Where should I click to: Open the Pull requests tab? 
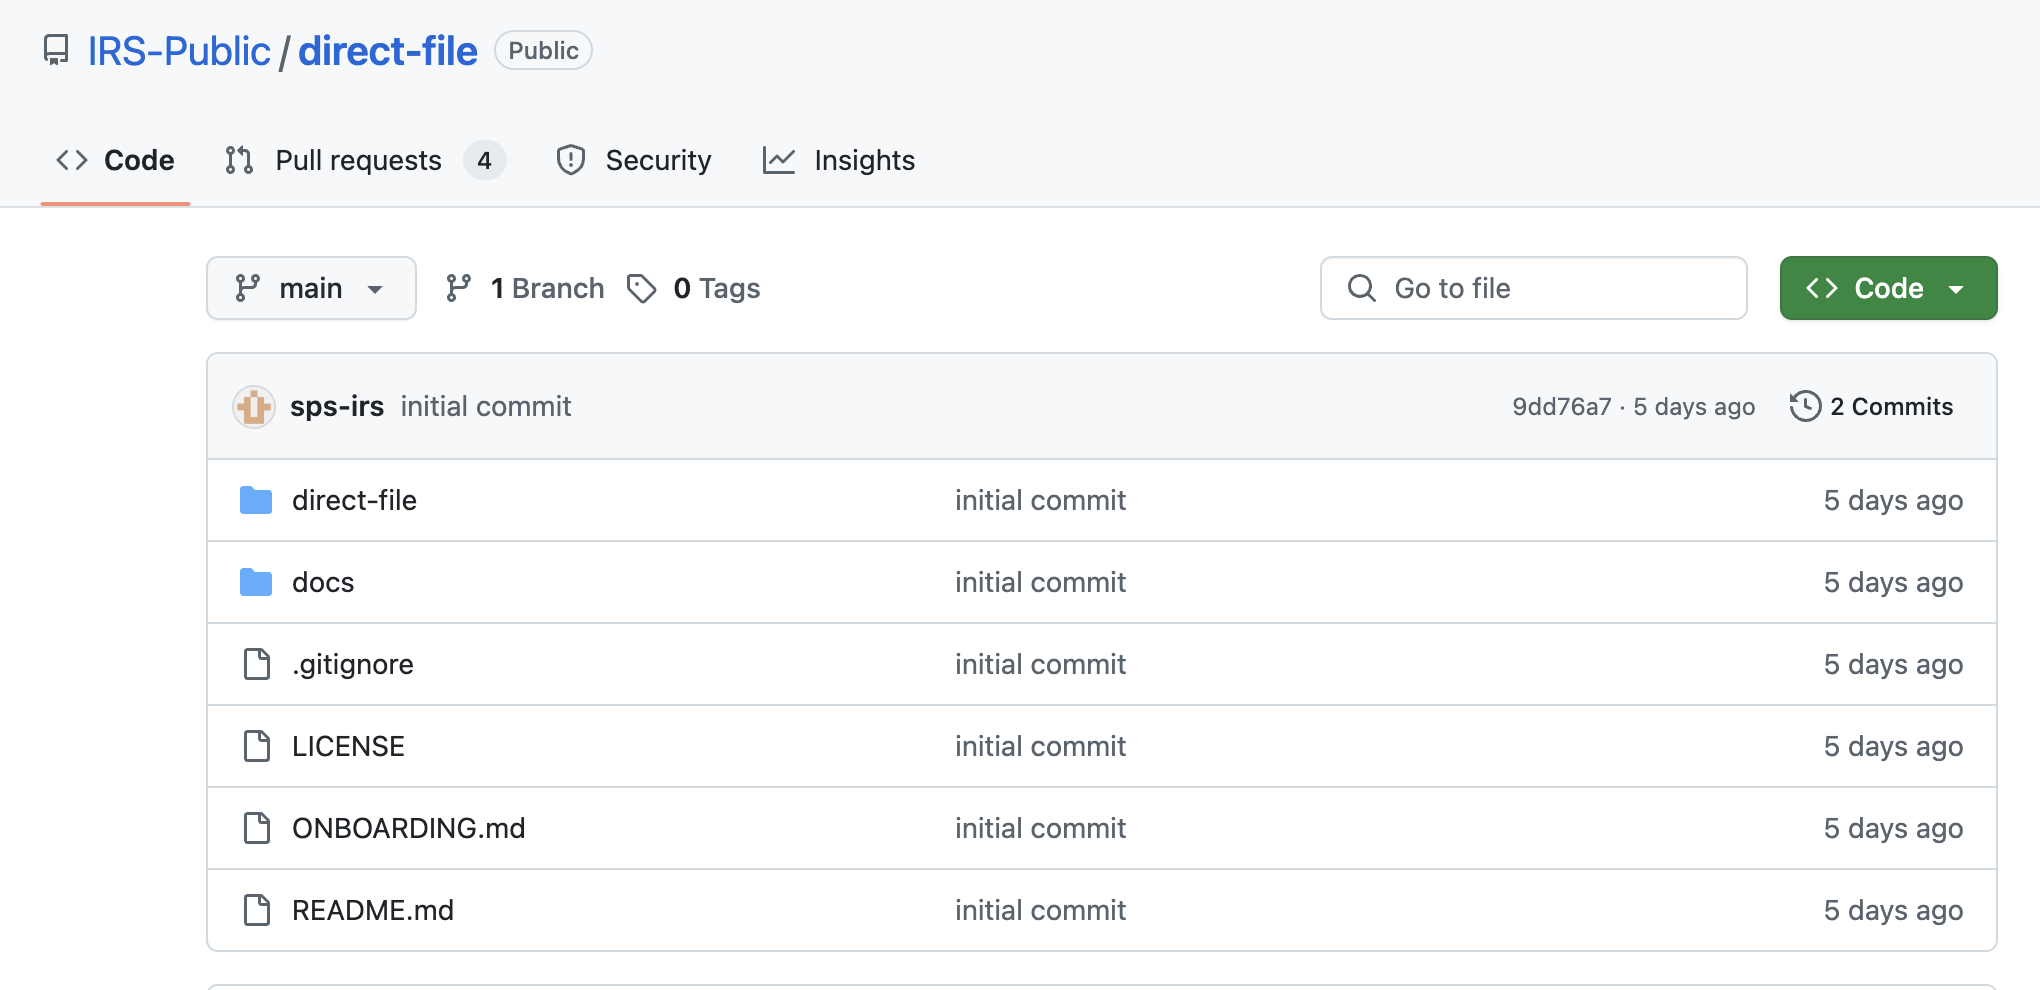point(365,160)
